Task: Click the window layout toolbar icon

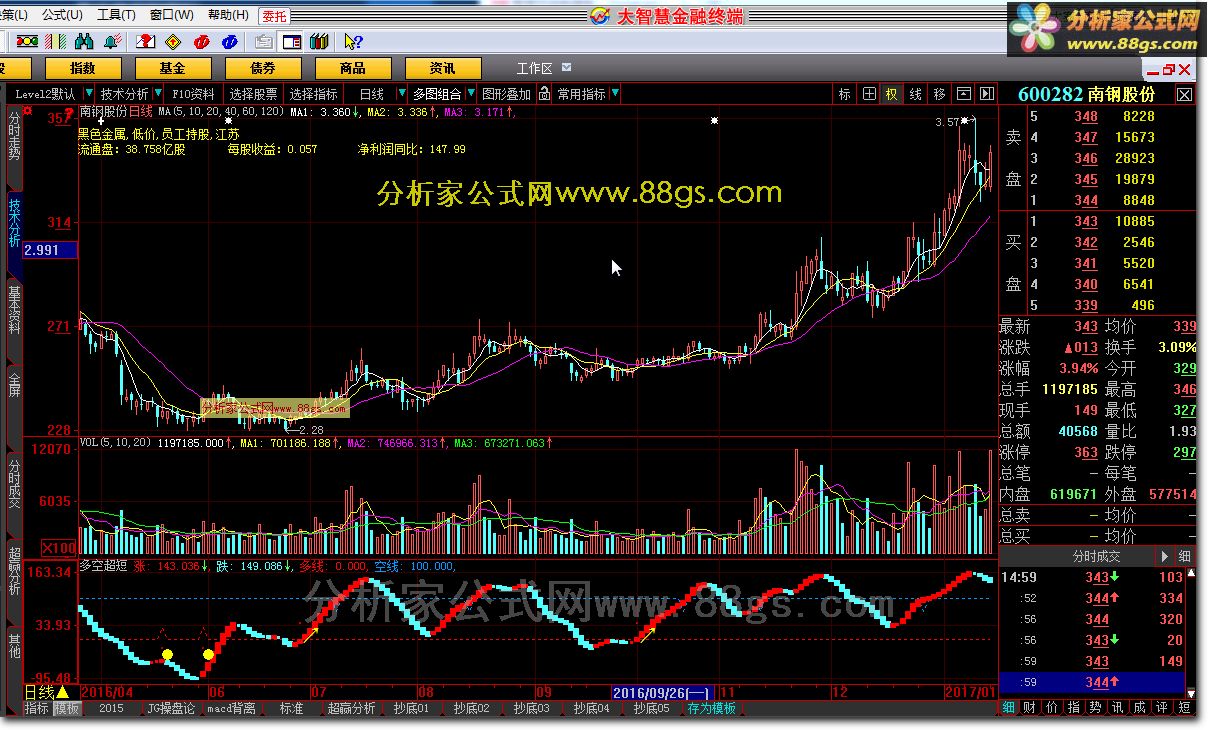Action: pos(292,41)
